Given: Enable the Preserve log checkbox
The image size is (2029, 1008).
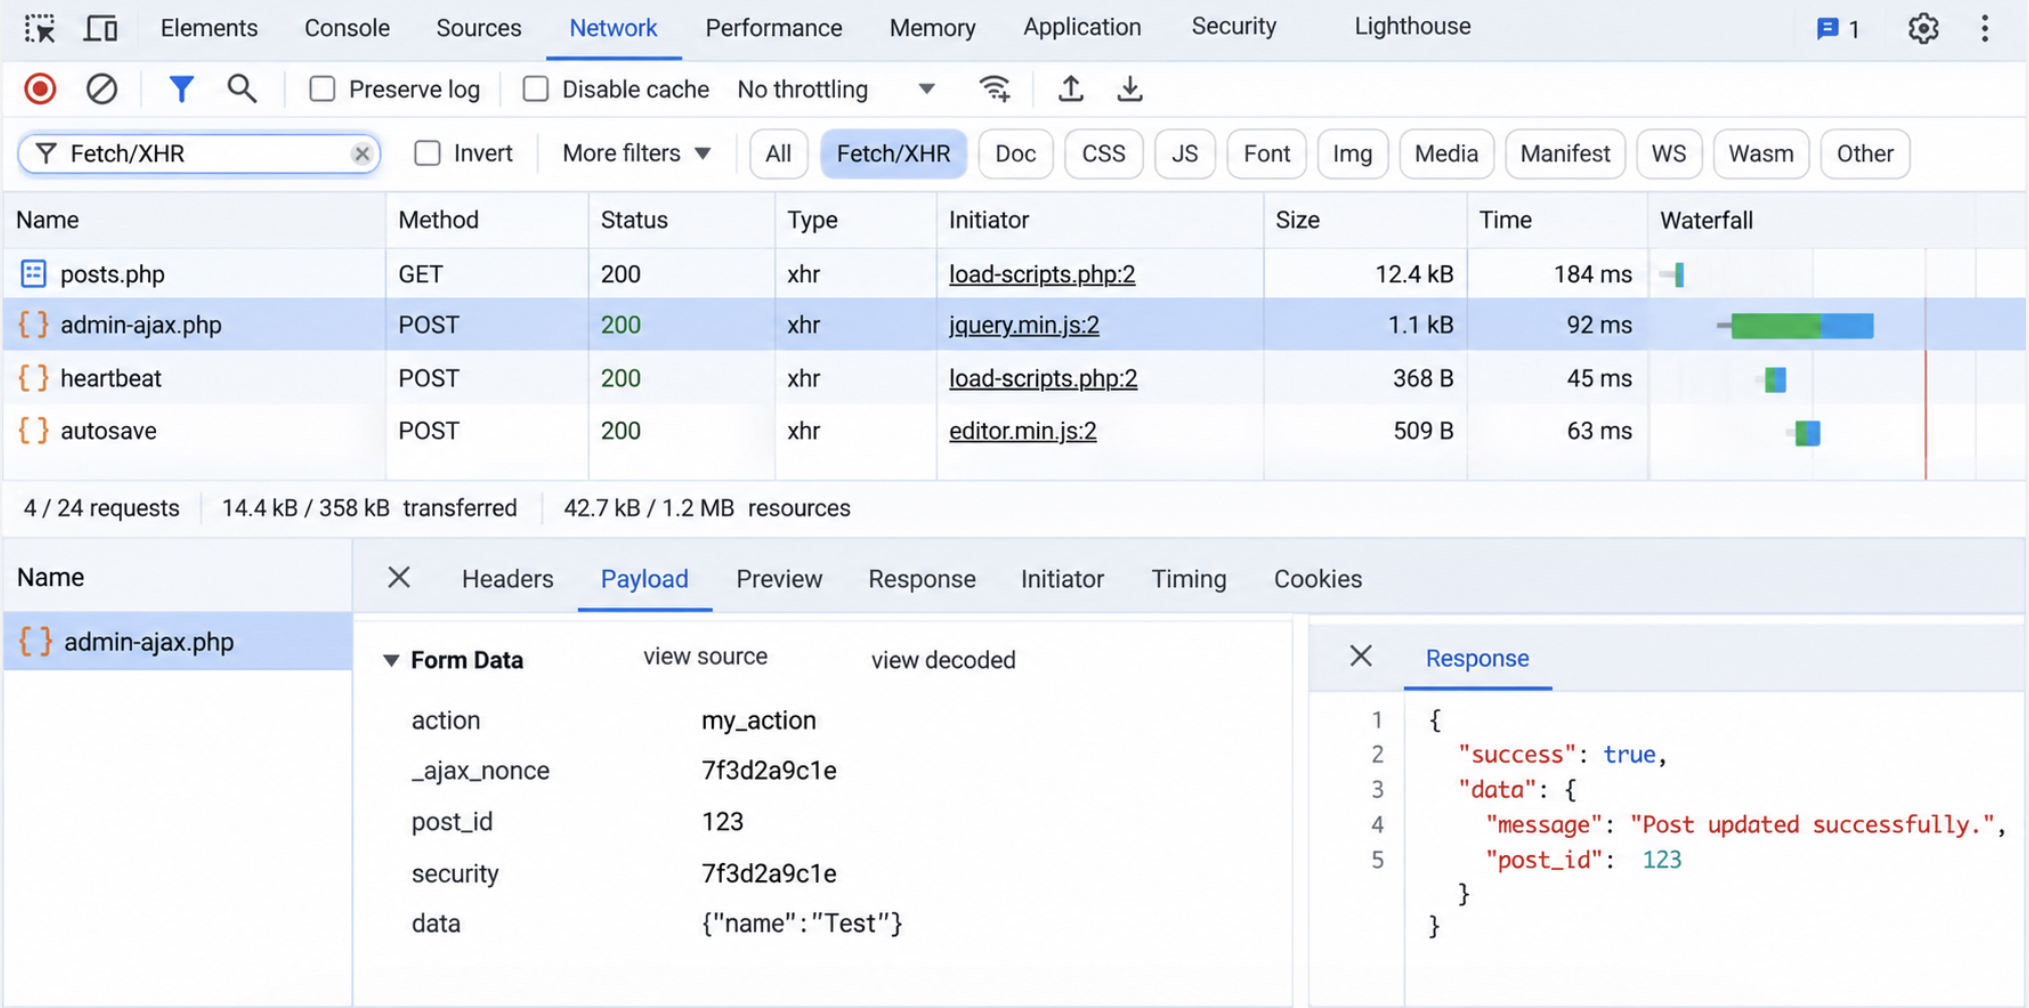Looking at the screenshot, I should coord(322,89).
